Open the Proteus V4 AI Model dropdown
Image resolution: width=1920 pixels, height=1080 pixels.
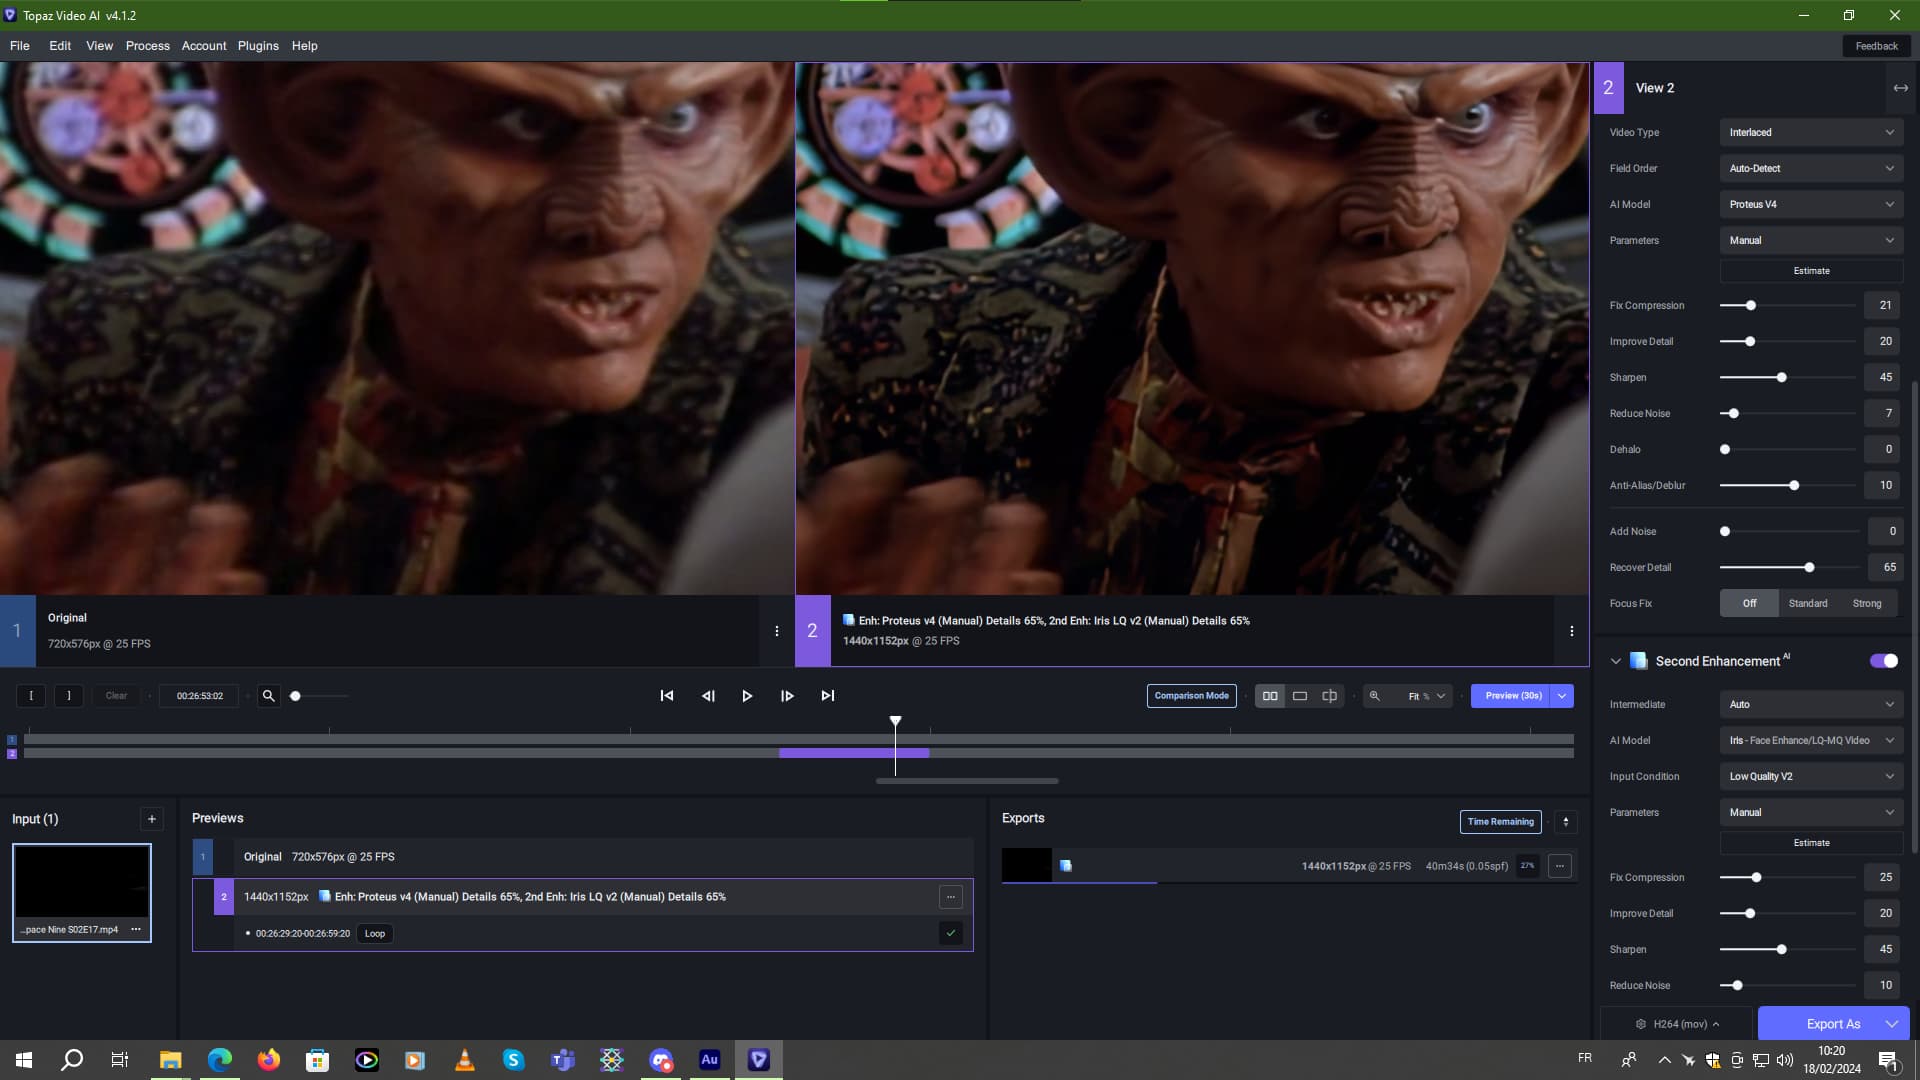pos(1811,204)
